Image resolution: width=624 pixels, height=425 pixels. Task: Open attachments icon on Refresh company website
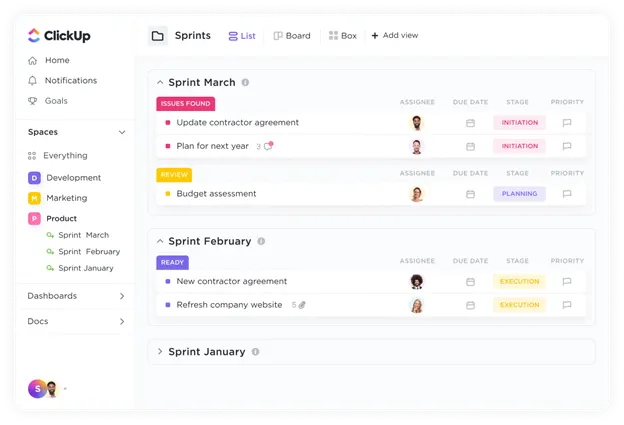click(x=302, y=305)
